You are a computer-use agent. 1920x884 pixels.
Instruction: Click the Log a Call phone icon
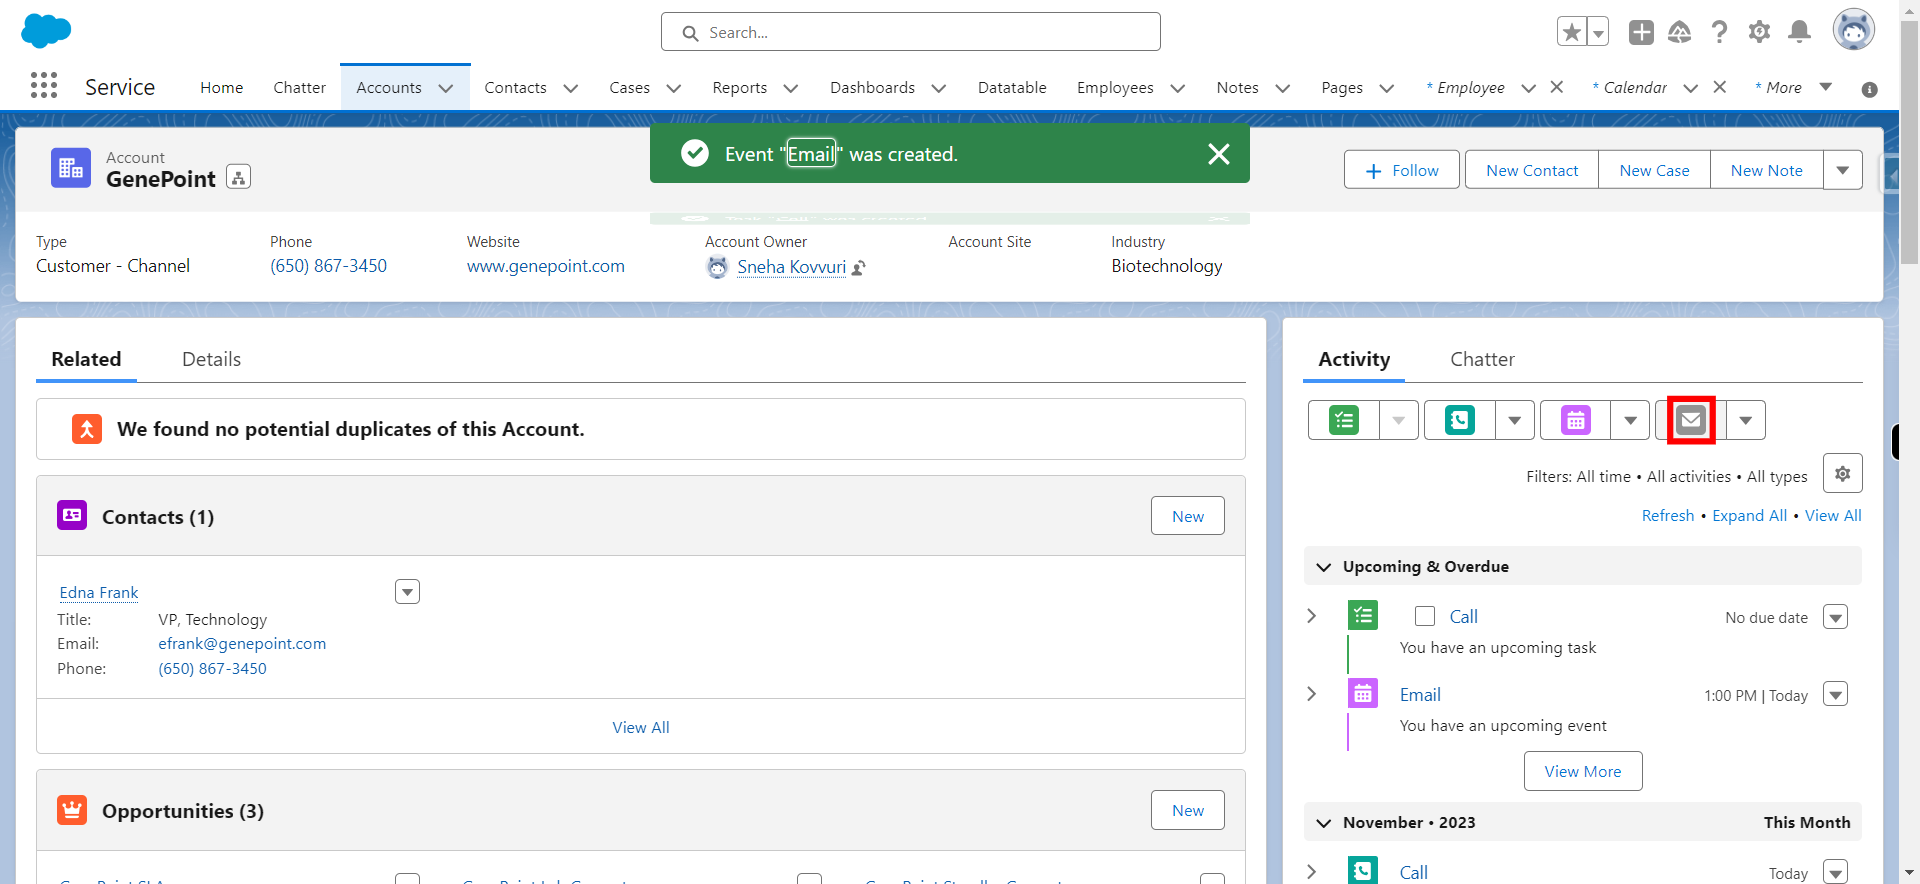tap(1460, 420)
